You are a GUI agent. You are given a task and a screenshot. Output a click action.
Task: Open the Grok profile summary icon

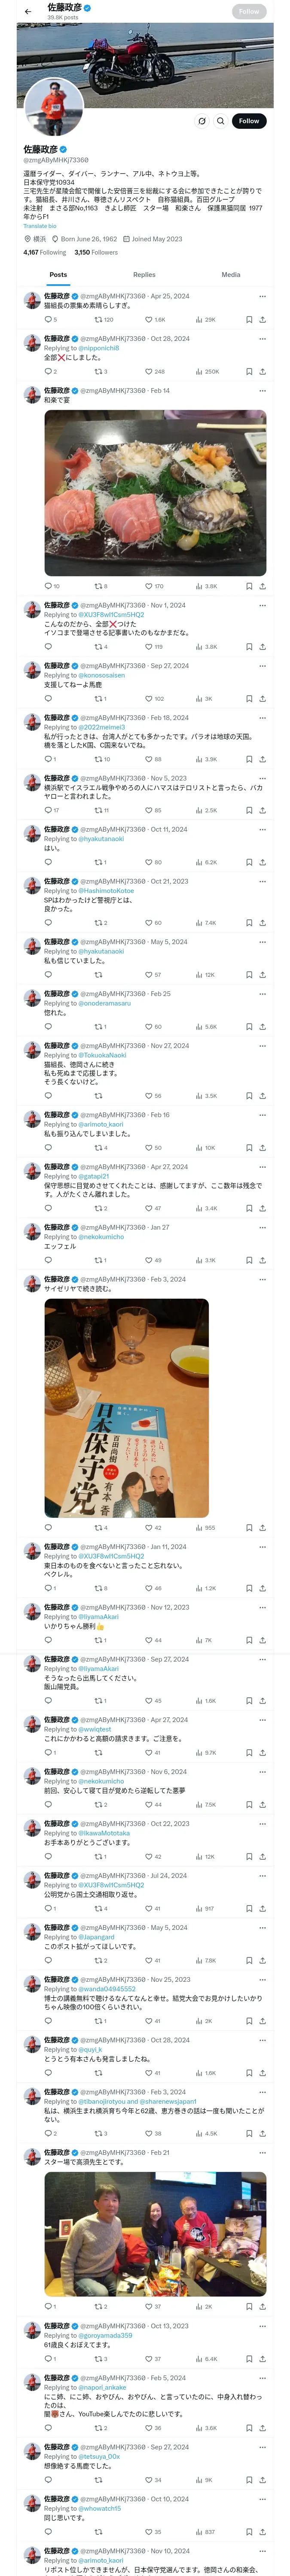pos(201,121)
